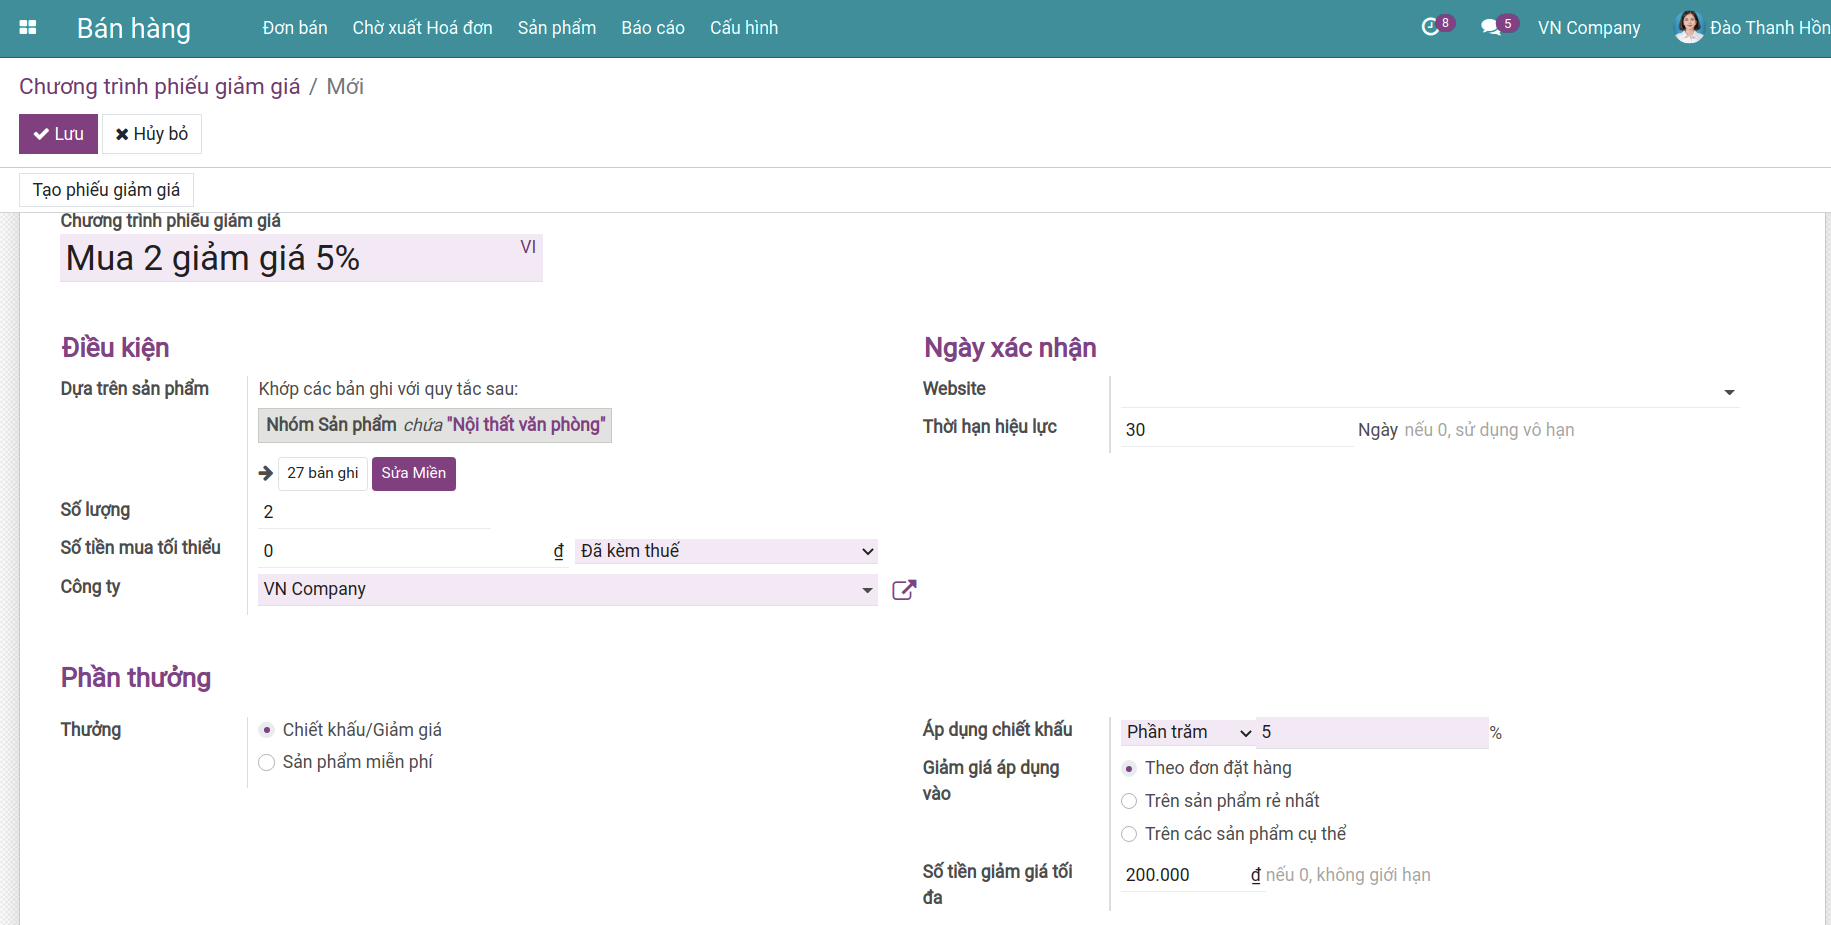Open the activities clock icon
The image size is (1831, 925).
click(1430, 27)
